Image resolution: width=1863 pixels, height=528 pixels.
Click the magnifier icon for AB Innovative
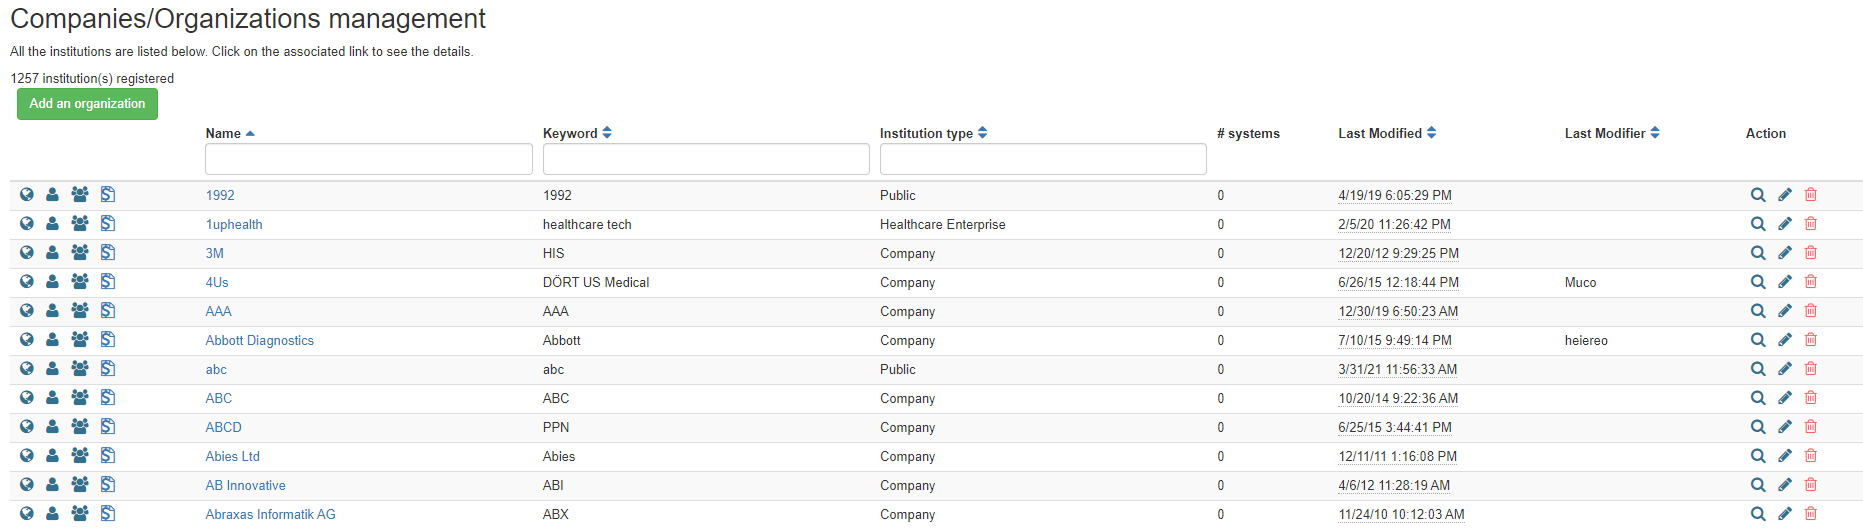coord(1758,485)
